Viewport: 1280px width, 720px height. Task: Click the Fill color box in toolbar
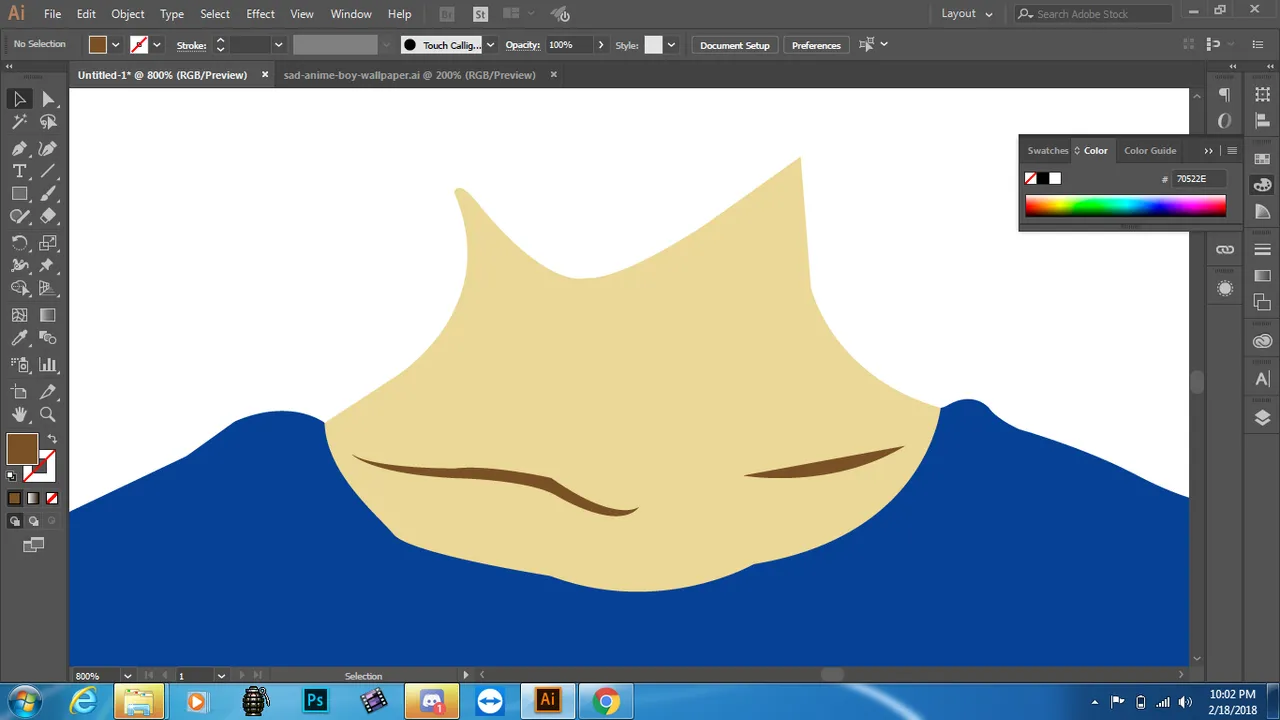pos(22,449)
